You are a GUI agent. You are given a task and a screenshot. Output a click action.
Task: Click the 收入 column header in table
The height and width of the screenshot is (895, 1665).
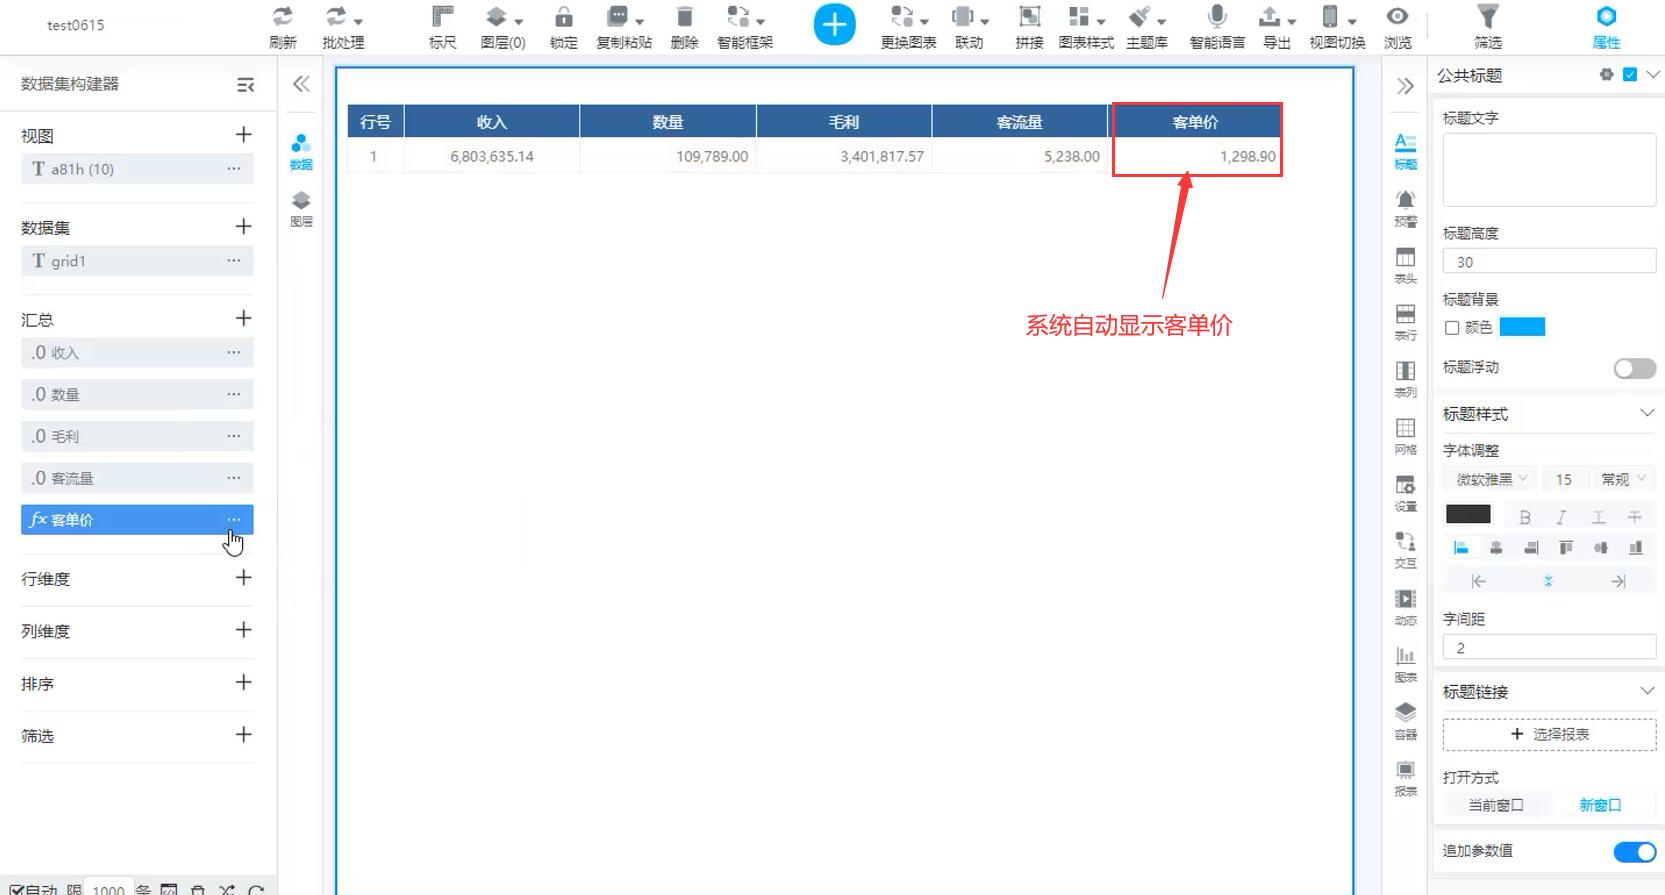click(492, 122)
